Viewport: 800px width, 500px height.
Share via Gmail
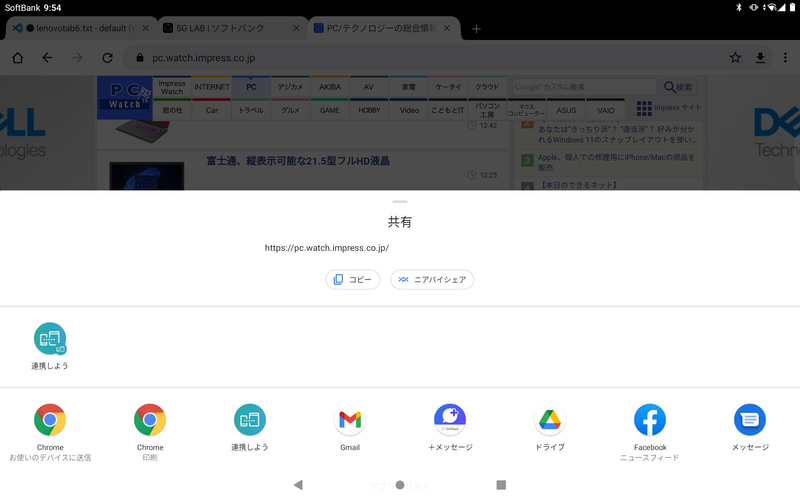(350, 419)
